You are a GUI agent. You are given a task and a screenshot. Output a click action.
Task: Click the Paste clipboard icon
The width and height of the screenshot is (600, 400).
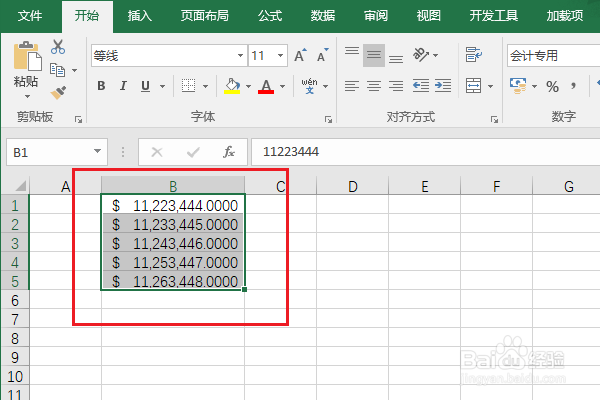(x=28, y=56)
